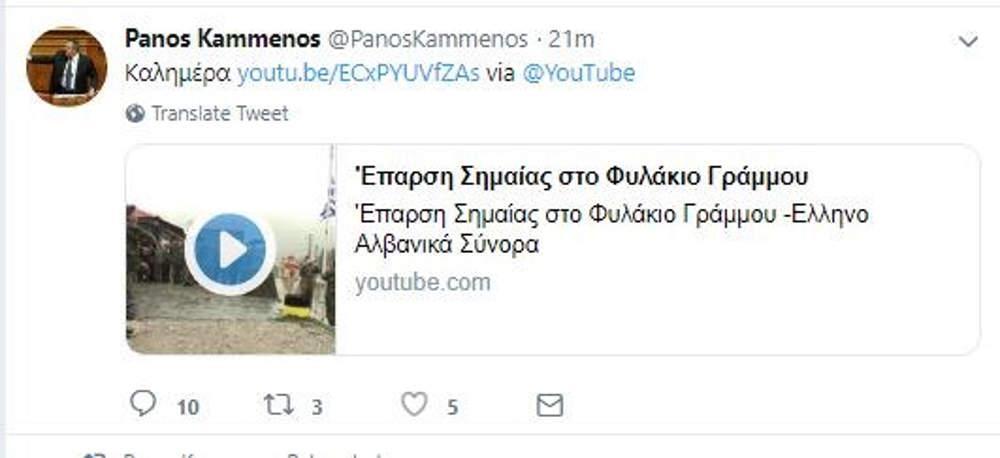The image size is (1000, 458).
Task: Click the envelope direct message icon
Action: point(550,405)
